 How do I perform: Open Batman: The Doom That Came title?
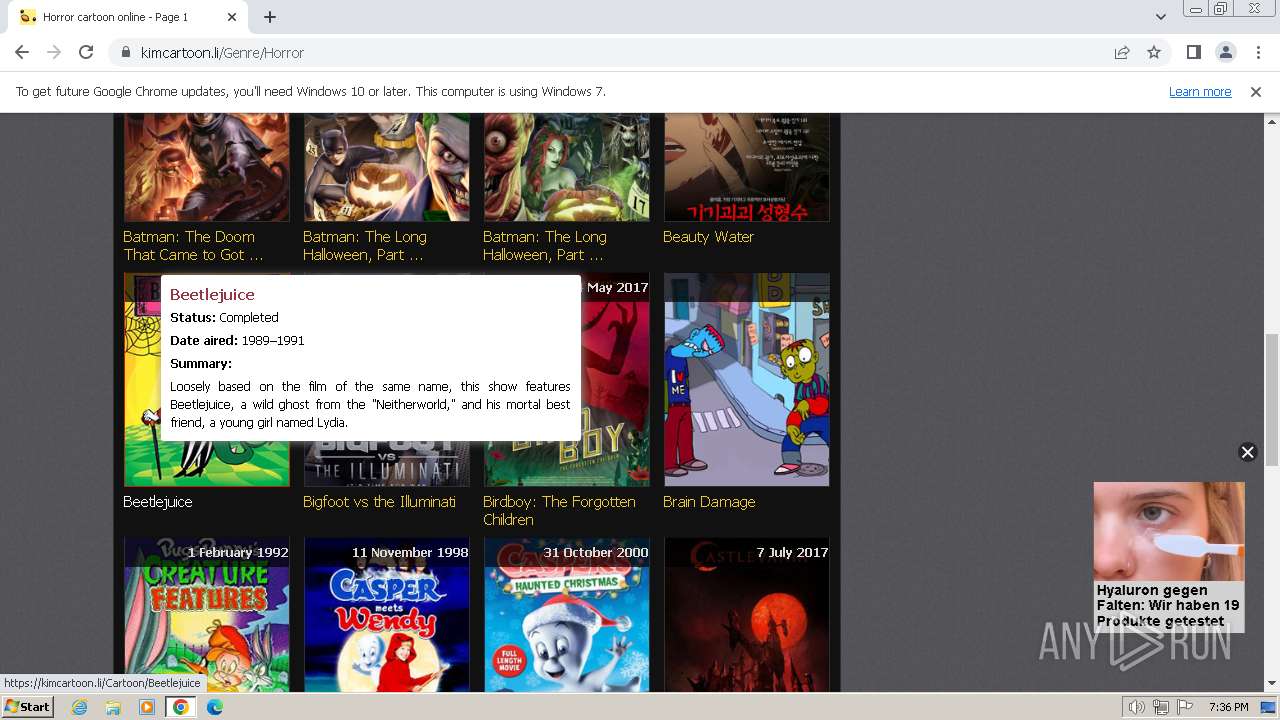[x=193, y=246]
